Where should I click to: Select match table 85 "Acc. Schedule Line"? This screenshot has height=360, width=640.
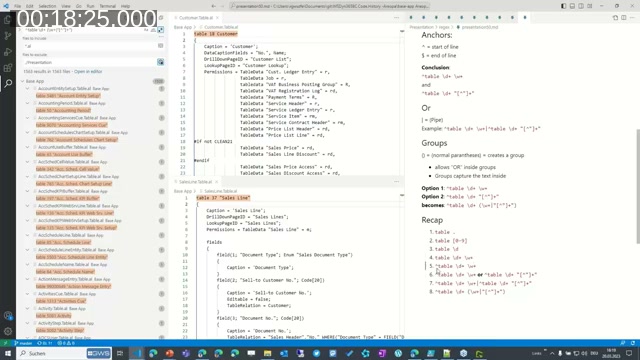[x=63, y=242]
